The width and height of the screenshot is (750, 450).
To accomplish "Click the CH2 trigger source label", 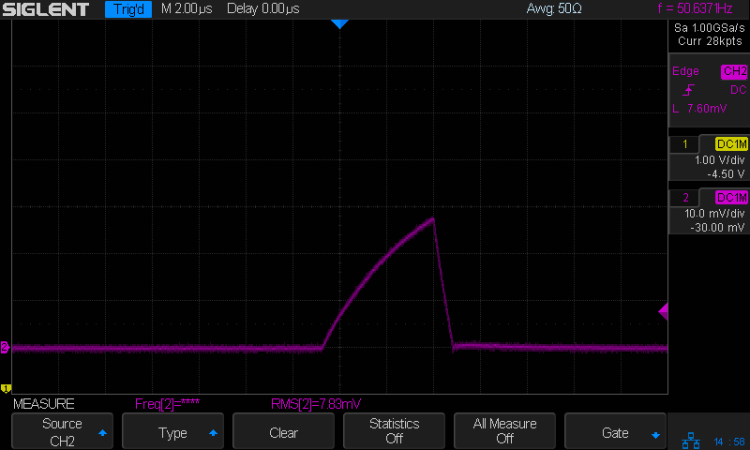I will [733, 72].
